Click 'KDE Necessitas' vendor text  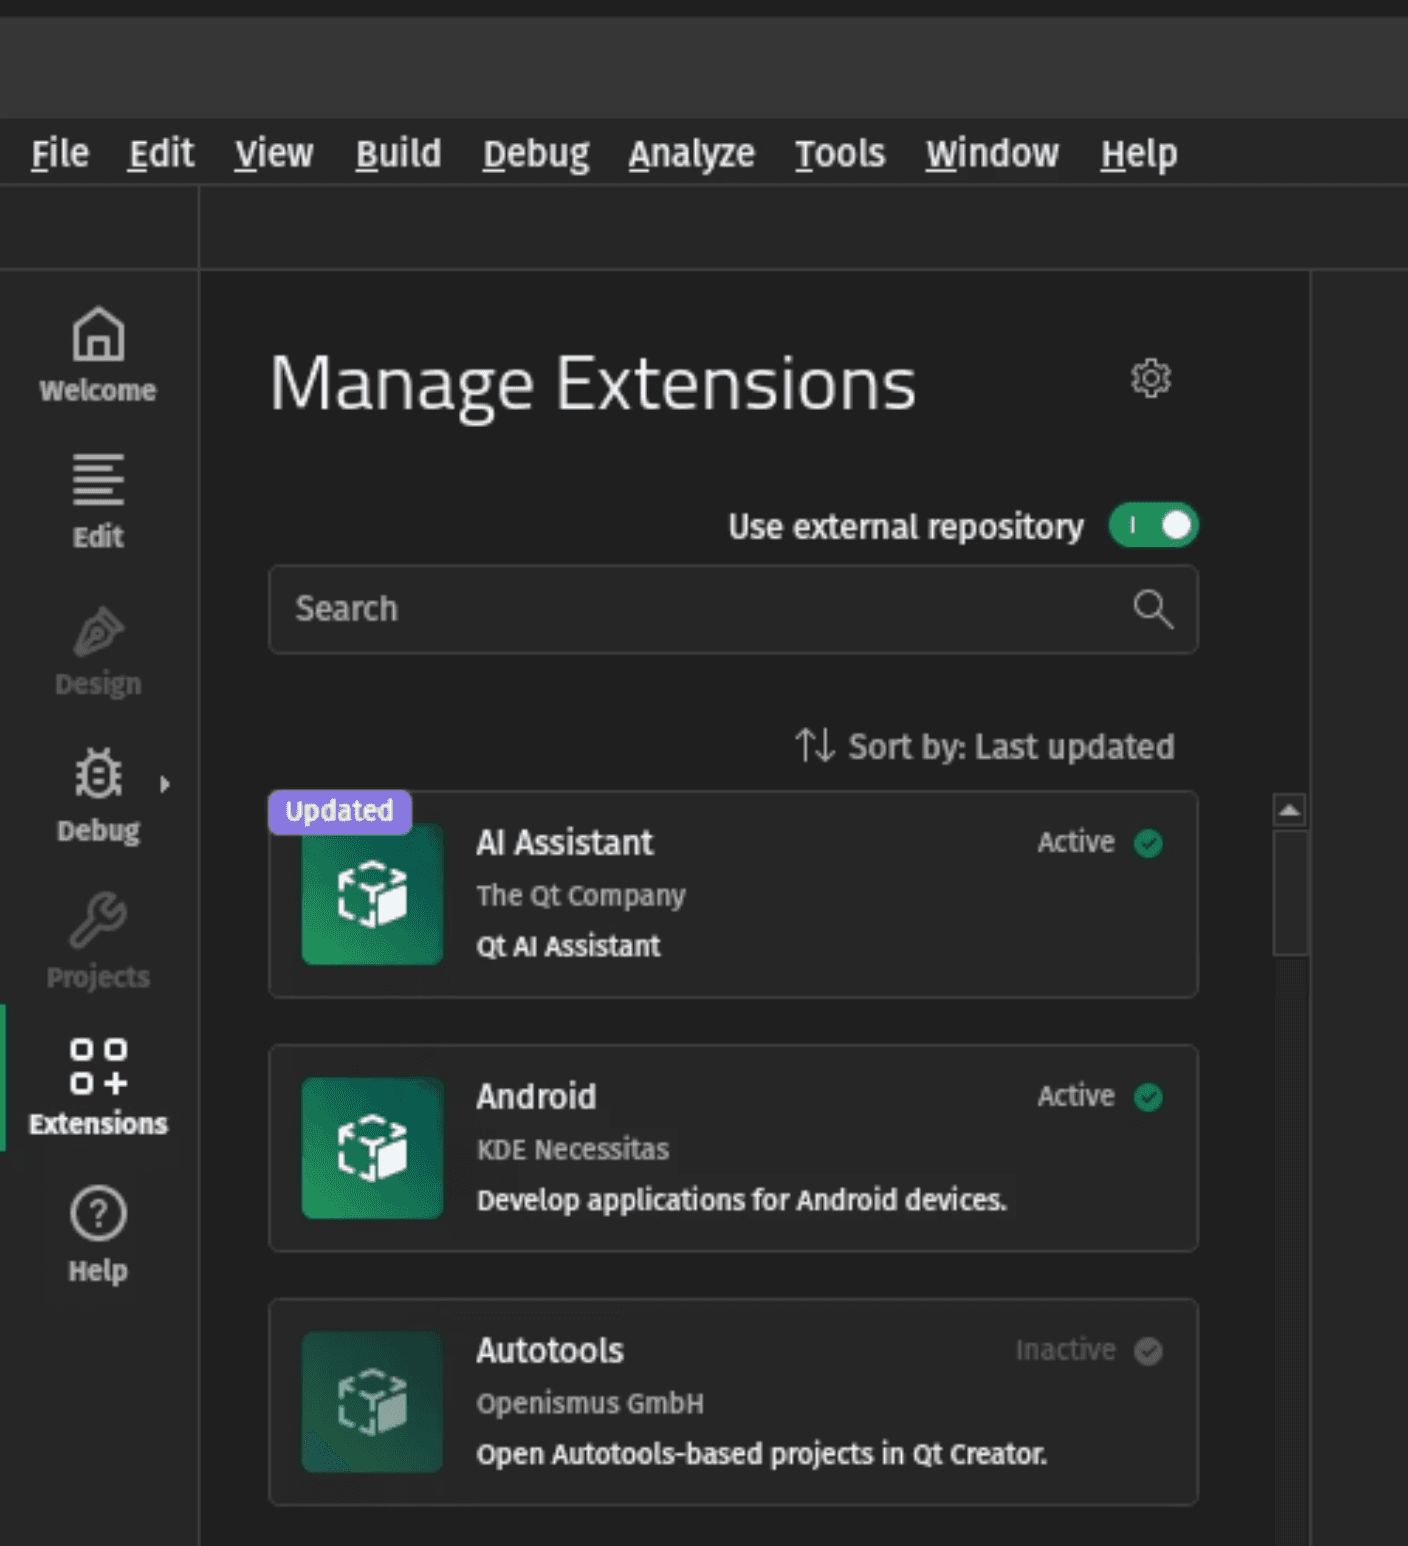(x=573, y=1150)
